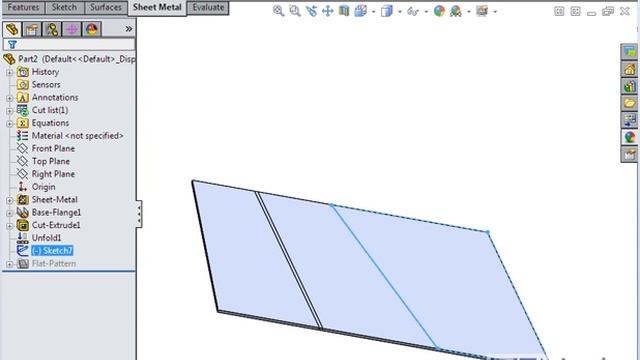
Task: Expand the Equations node
Action: click(9, 124)
